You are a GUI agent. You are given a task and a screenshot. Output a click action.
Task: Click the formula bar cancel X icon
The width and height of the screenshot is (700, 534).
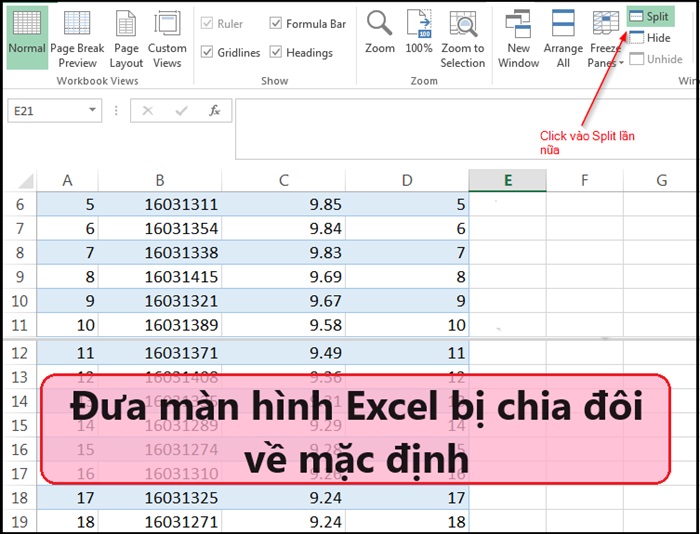(x=147, y=110)
